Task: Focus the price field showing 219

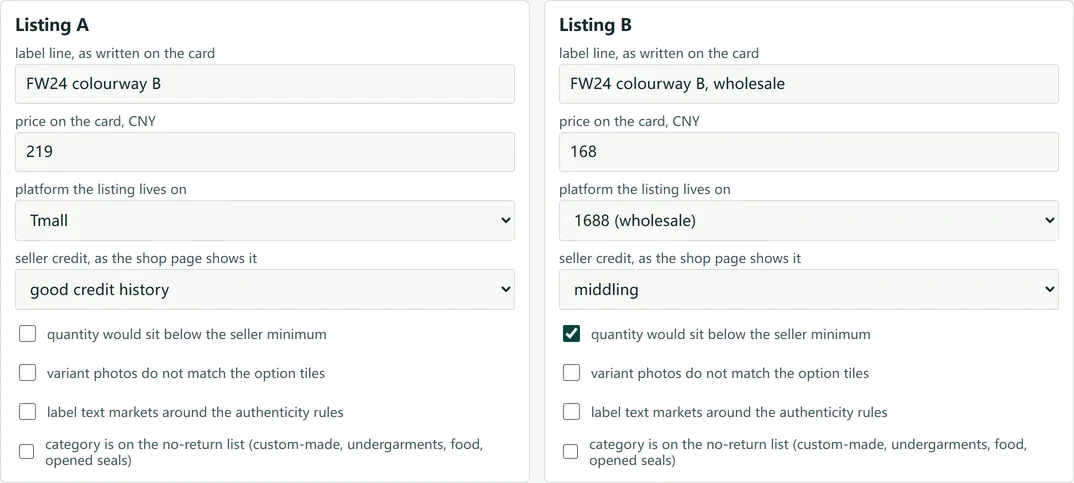Action: coord(265,152)
